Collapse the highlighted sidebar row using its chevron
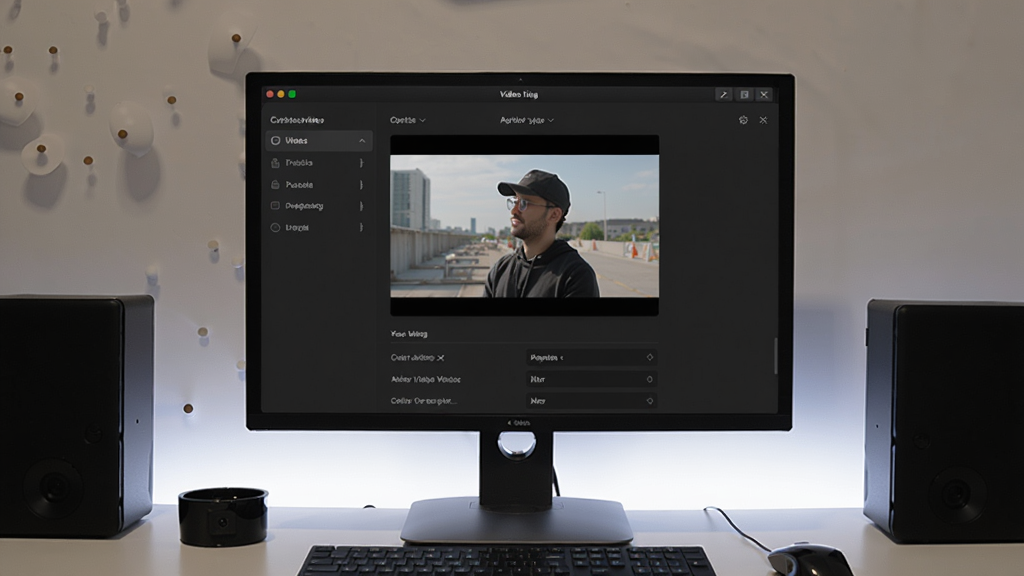Image resolution: width=1024 pixels, height=576 pixels. [362, 140]
